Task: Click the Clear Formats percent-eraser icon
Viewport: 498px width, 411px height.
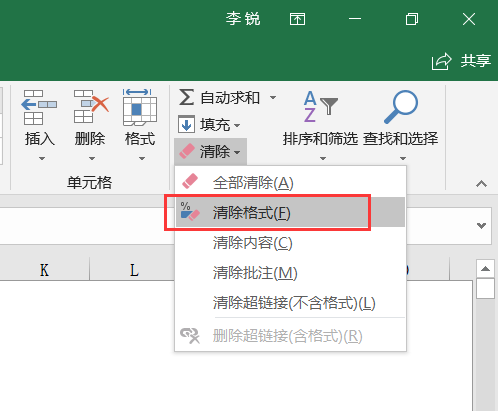Action: (190, 211)
